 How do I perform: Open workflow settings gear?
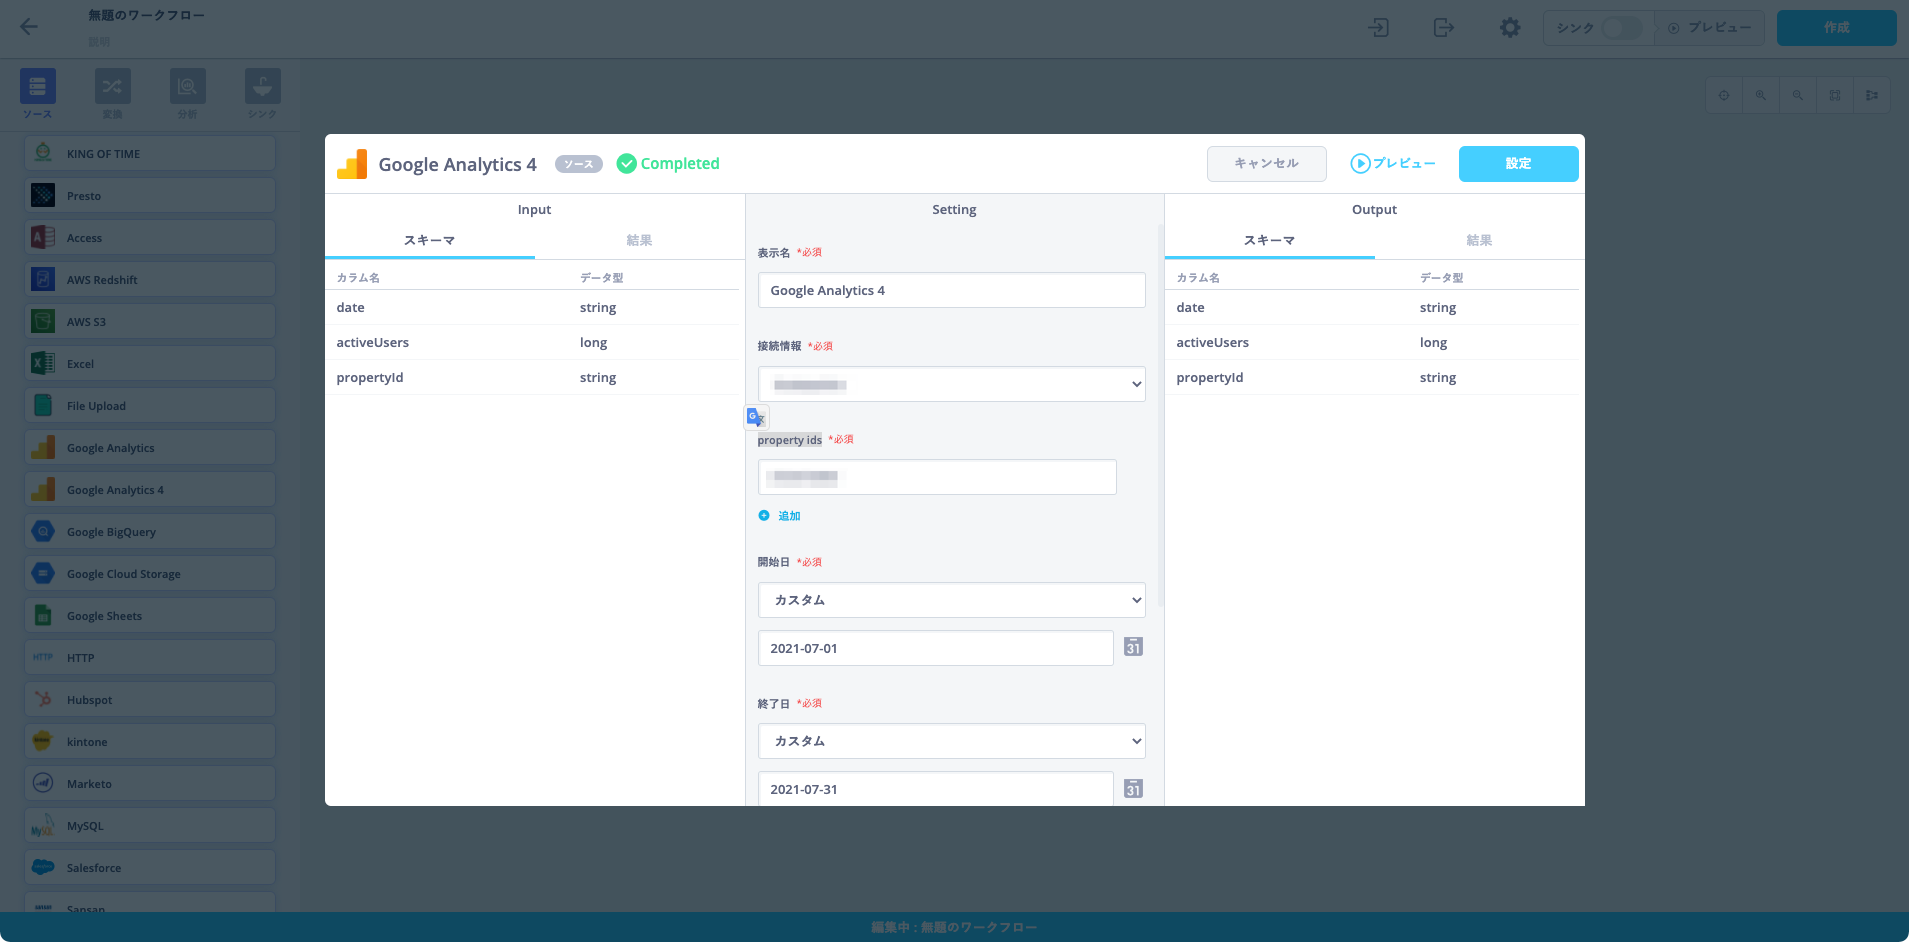coord(1510,27)
